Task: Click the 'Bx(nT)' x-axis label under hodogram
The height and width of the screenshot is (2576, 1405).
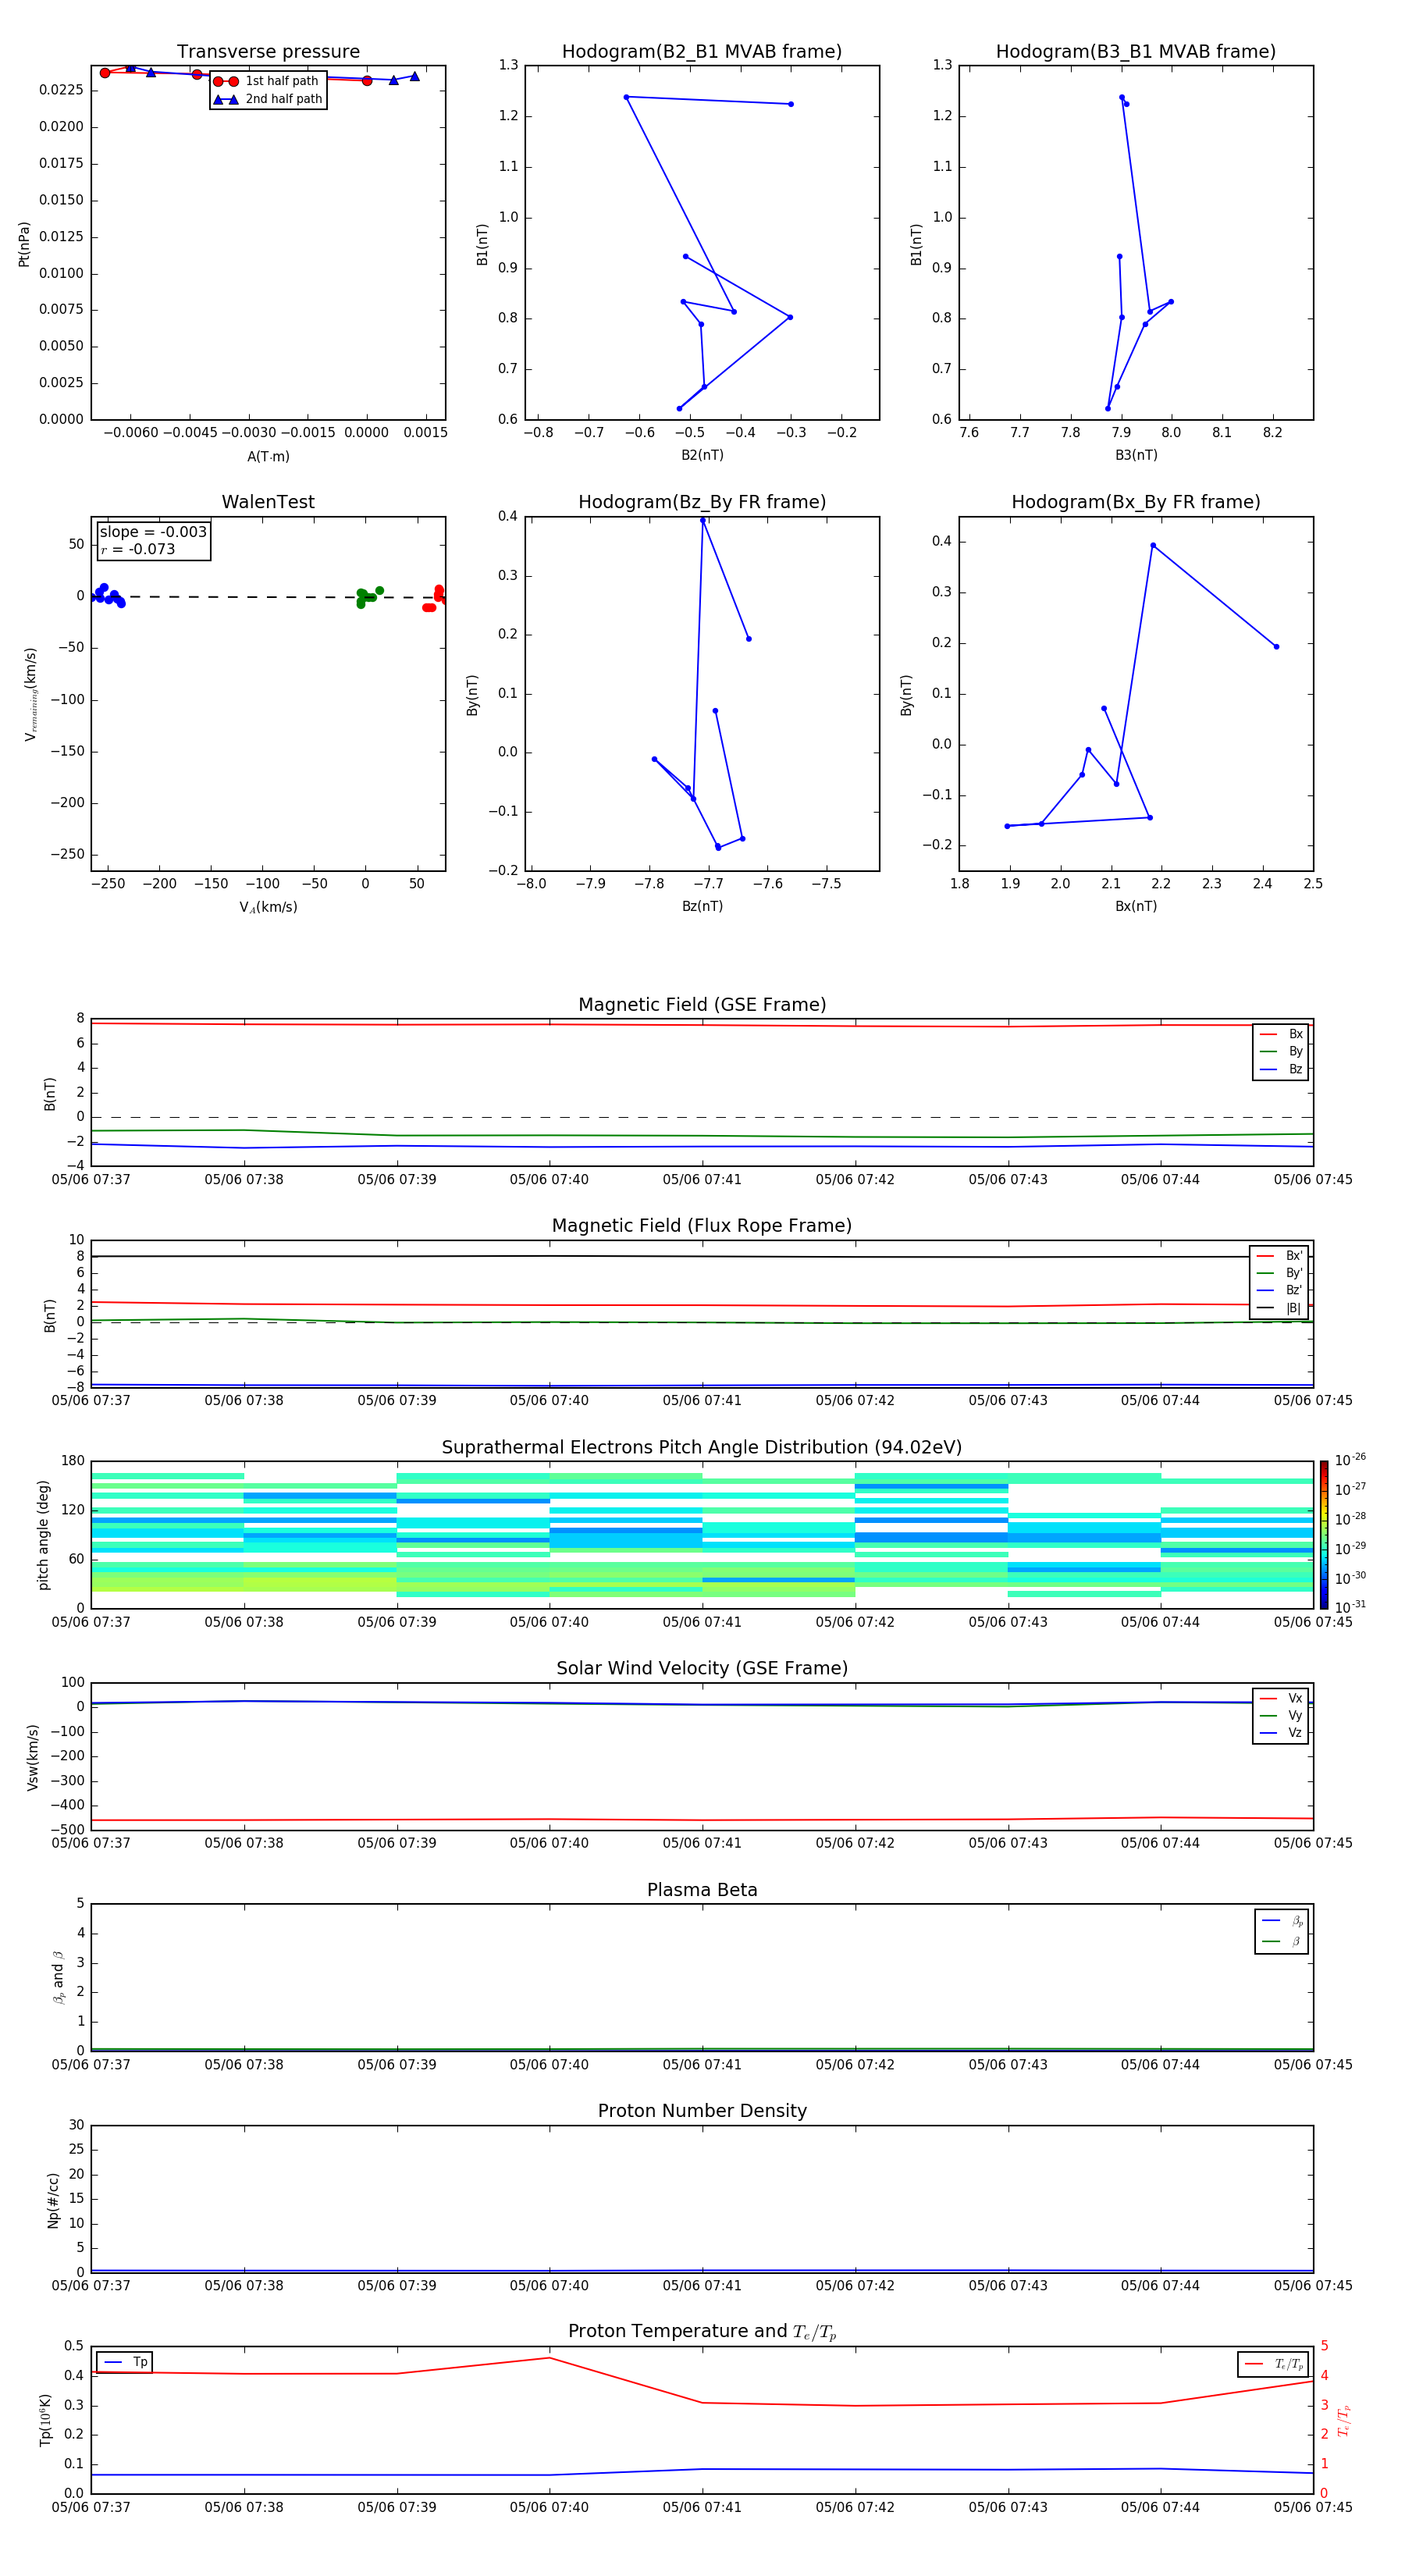Action: click(1136, 906)
